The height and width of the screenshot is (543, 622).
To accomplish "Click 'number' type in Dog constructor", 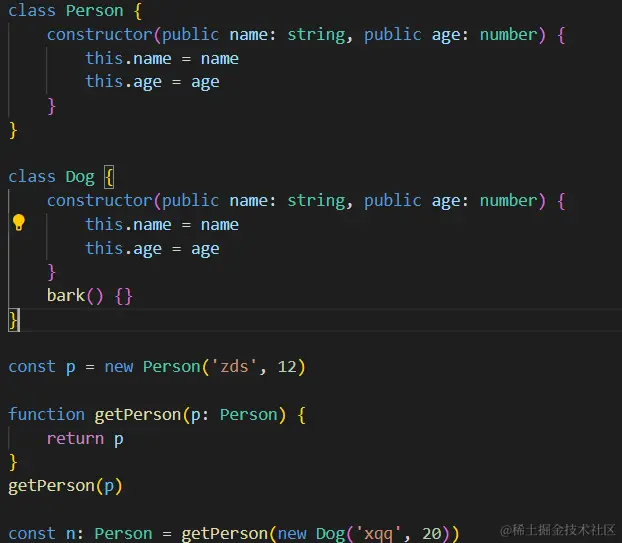I will [509, 201].
